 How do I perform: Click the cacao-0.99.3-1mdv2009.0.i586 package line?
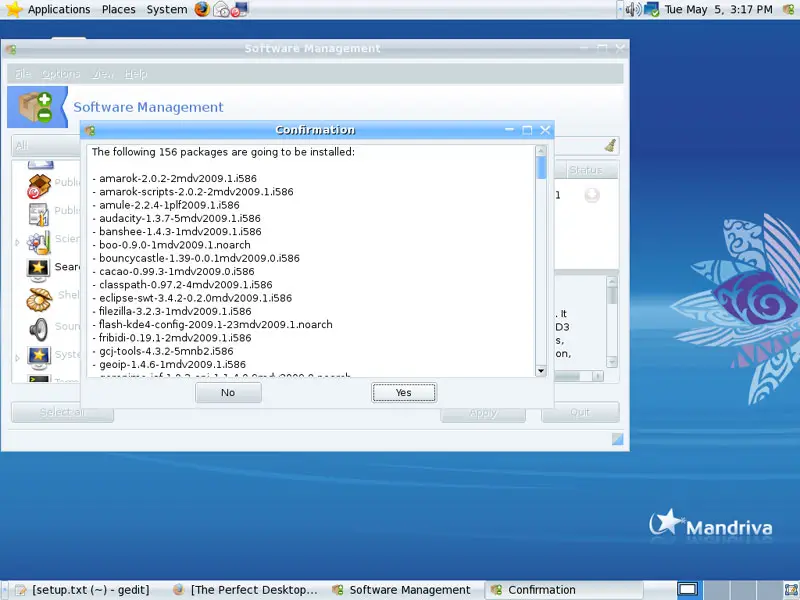[x=173, y=271]
